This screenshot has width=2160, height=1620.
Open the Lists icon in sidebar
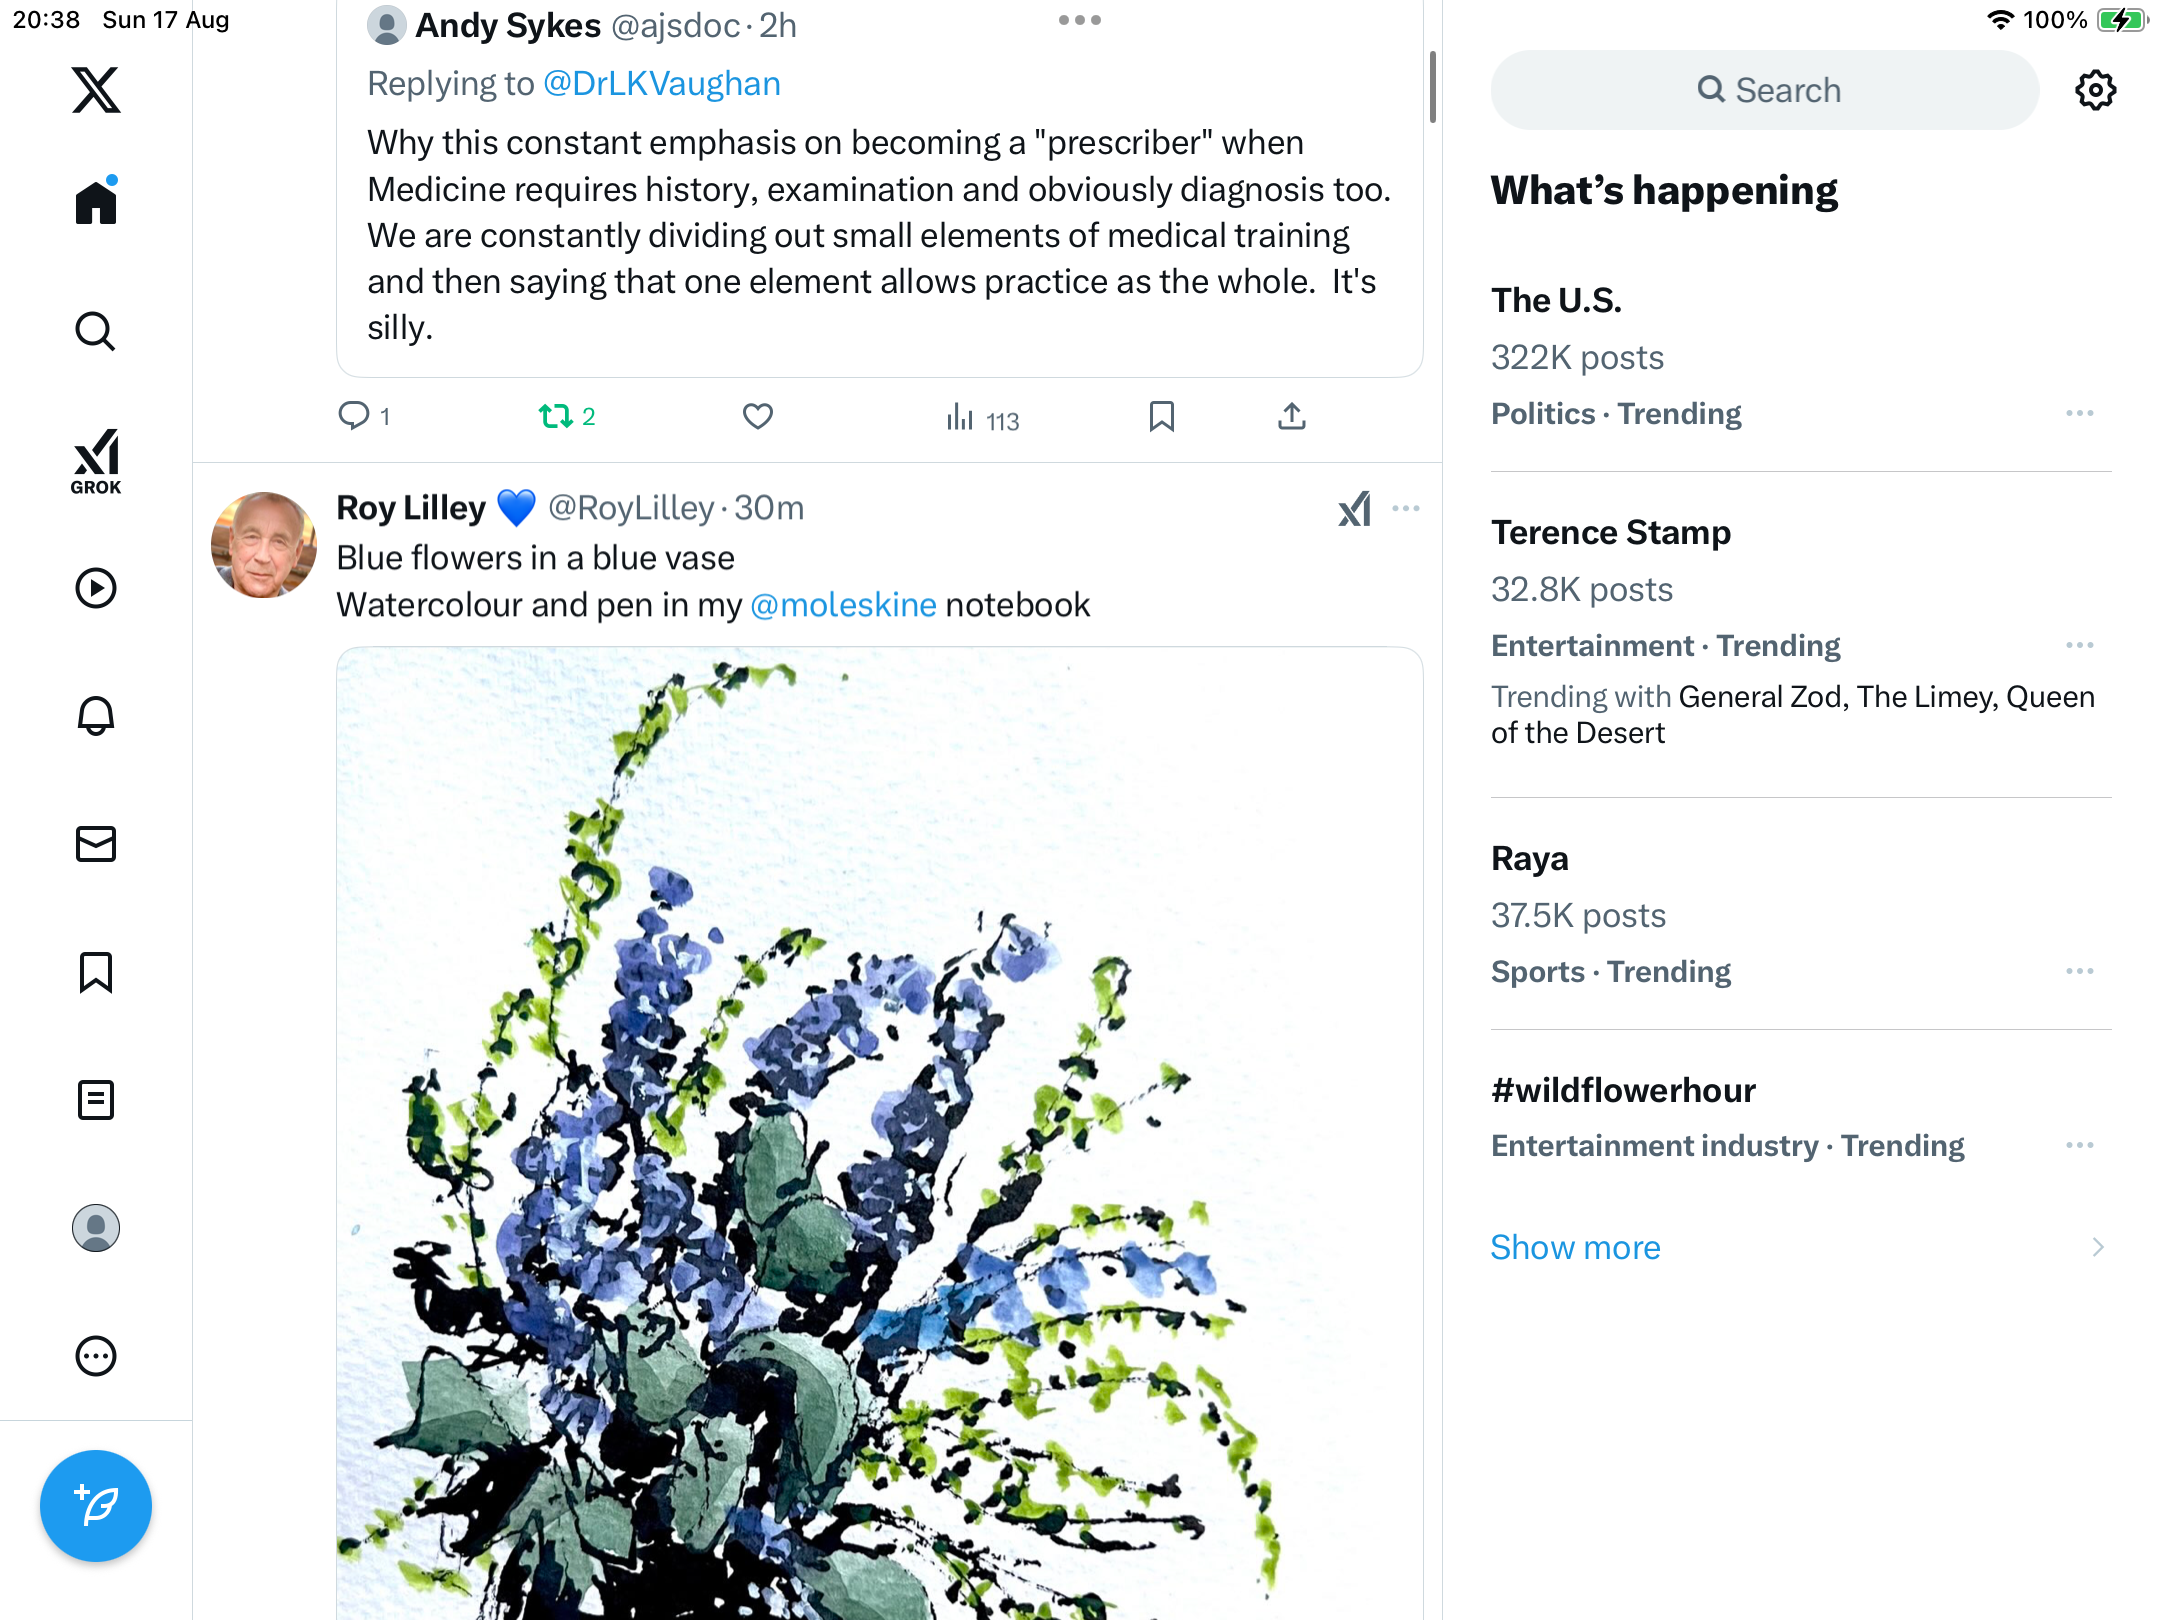point(96,1100)
